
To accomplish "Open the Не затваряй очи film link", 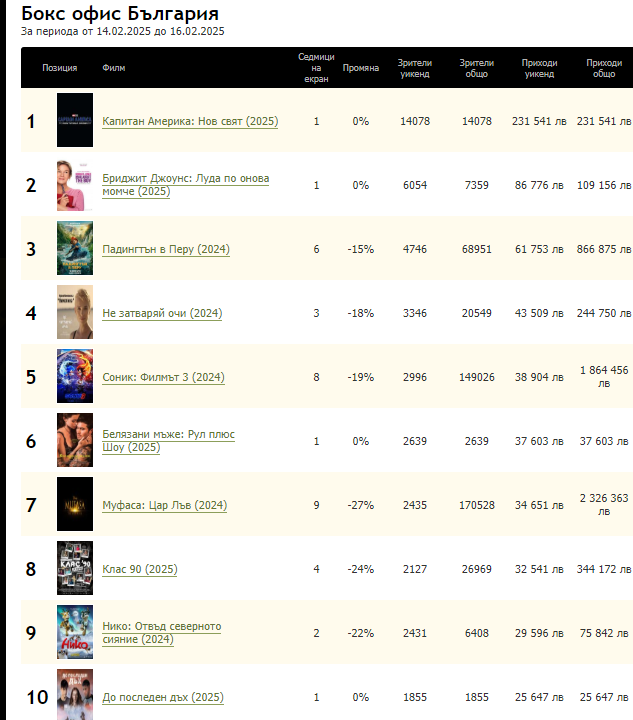I will (x=162, y=313).
